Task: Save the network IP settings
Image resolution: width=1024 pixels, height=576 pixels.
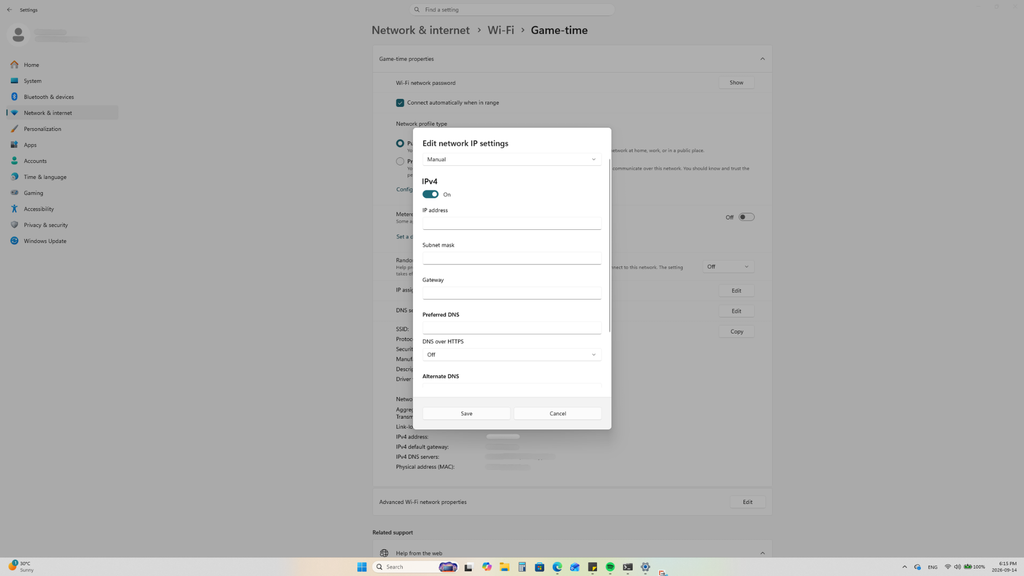Action: click(x=466, y=413)
